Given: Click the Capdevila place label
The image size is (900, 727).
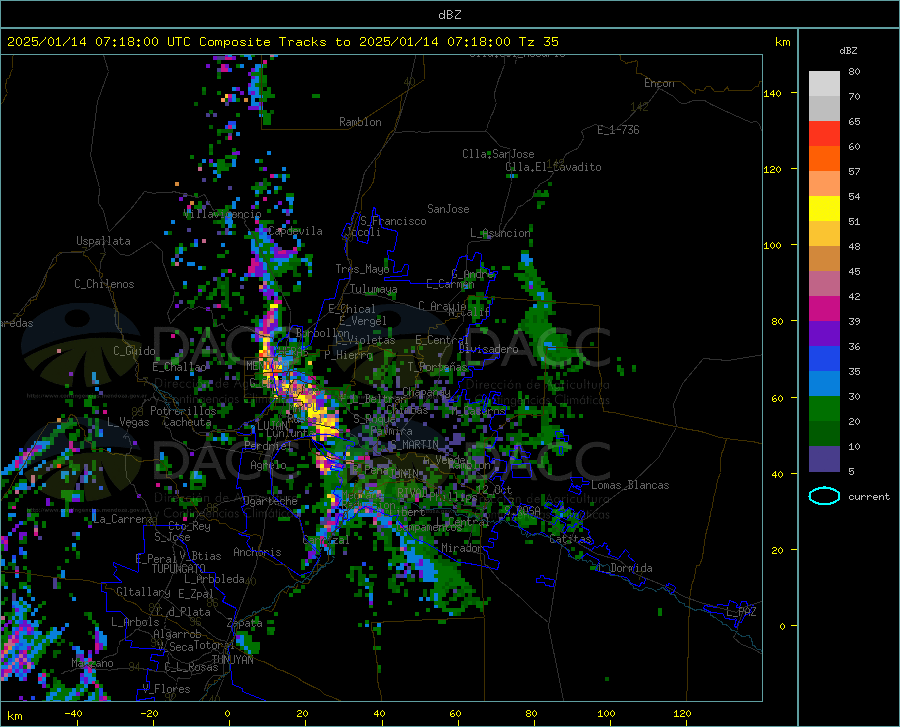Looking at the screenshot, I should tap(295, 231).
